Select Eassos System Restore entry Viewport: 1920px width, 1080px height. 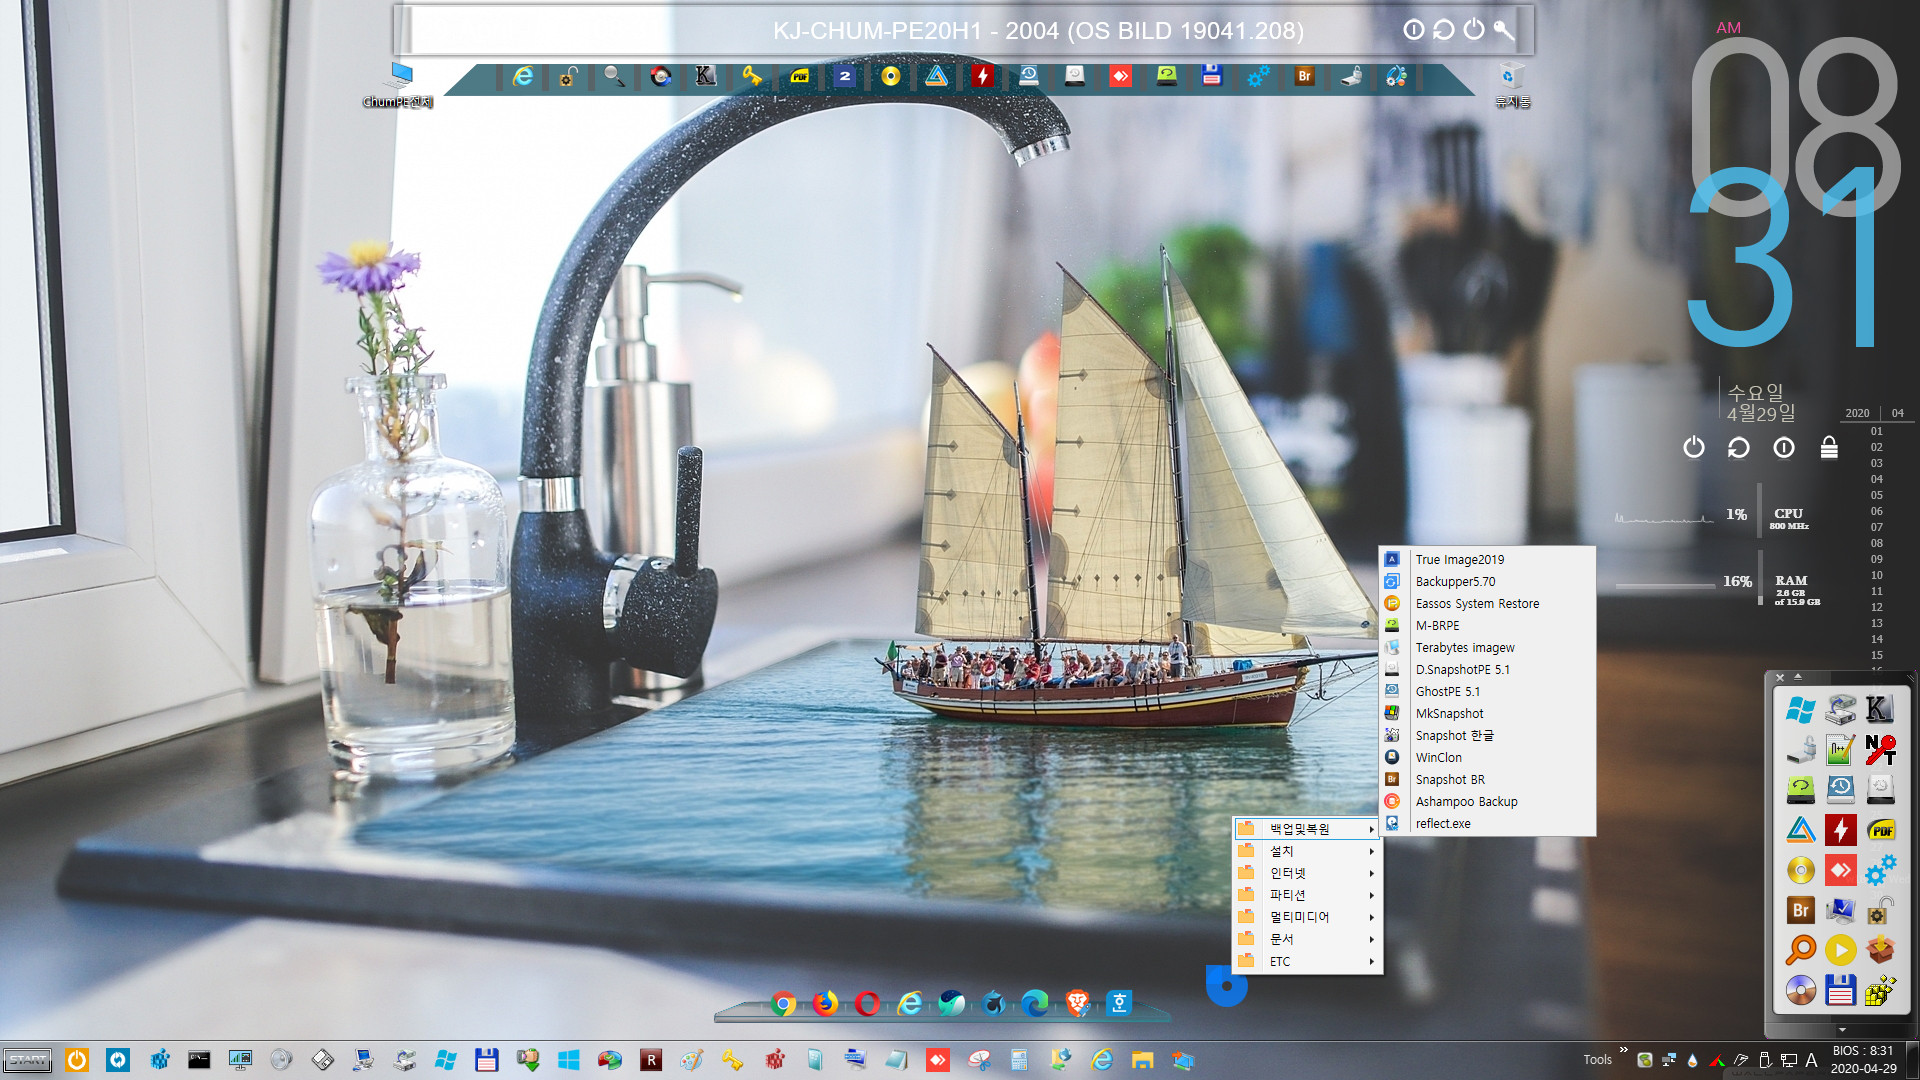tap(1487, 604)
